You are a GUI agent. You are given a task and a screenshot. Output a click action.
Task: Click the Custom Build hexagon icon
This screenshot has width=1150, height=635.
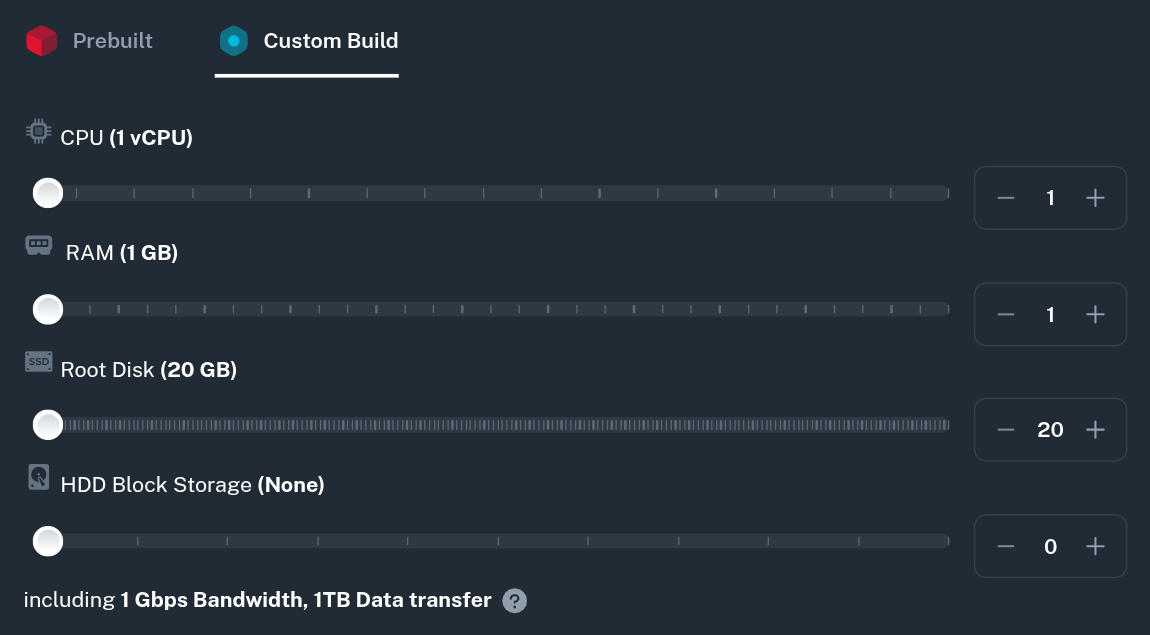(233, 41)
